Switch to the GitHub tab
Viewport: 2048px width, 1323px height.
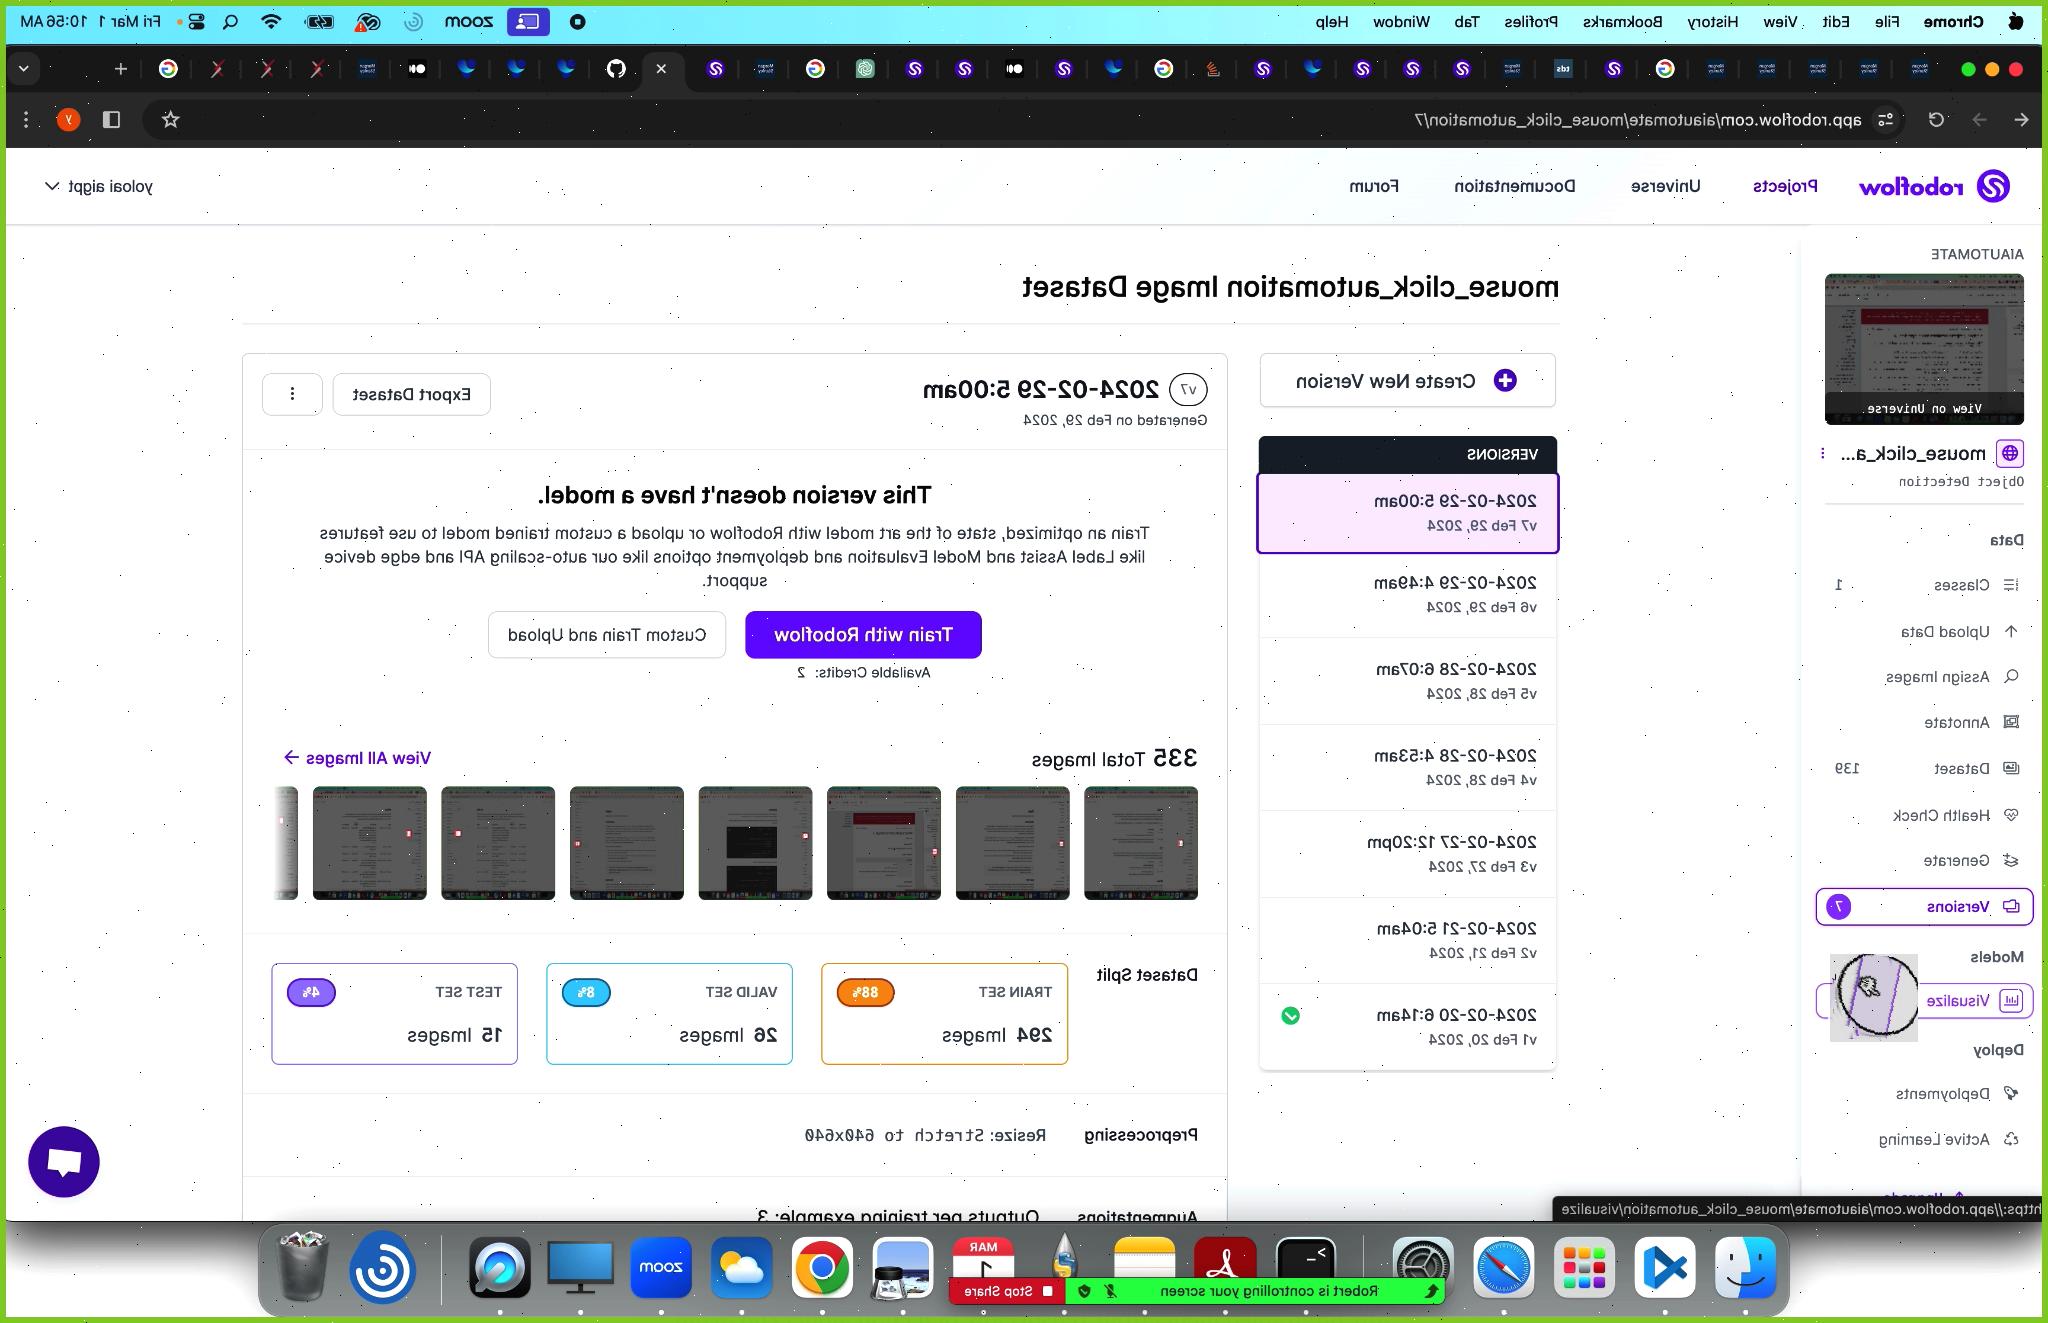(x=616, y=69)
